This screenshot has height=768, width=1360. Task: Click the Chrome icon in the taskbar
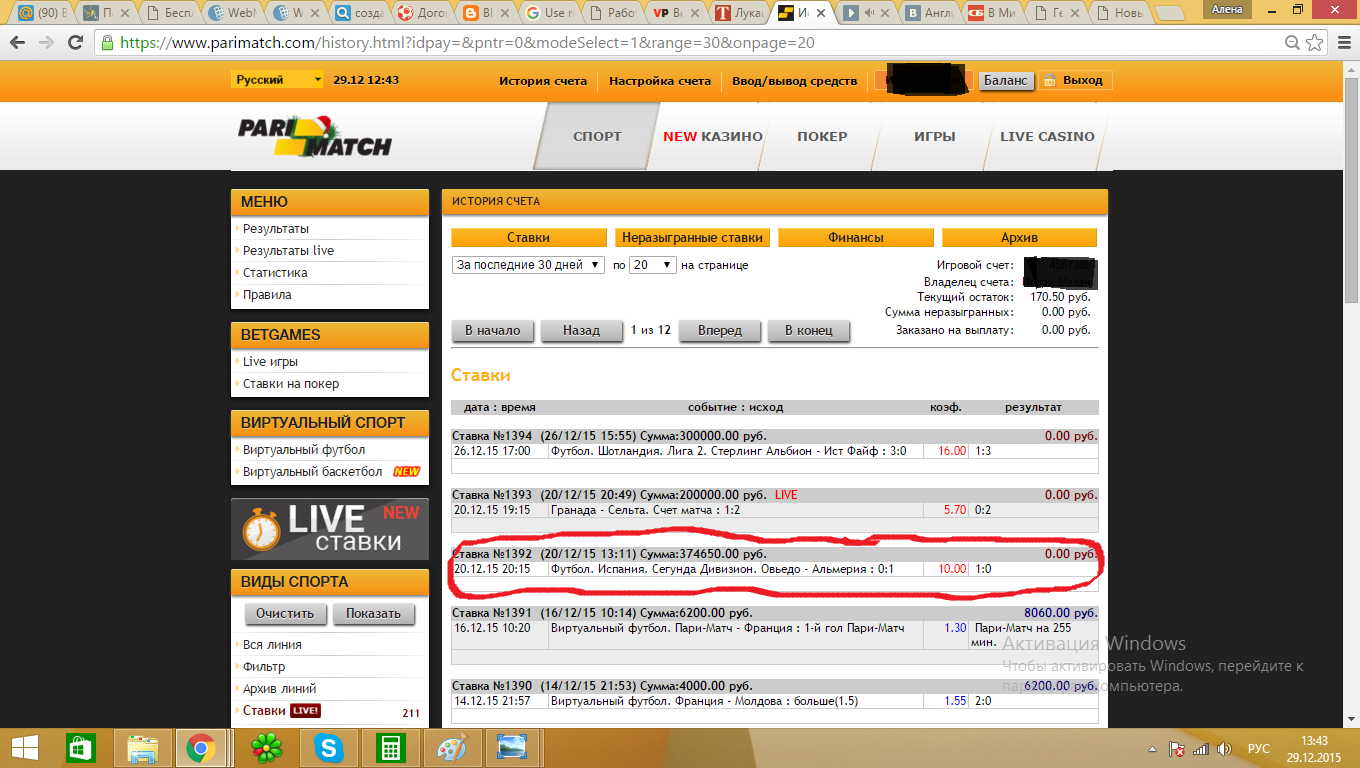click(x=201, y=747)
